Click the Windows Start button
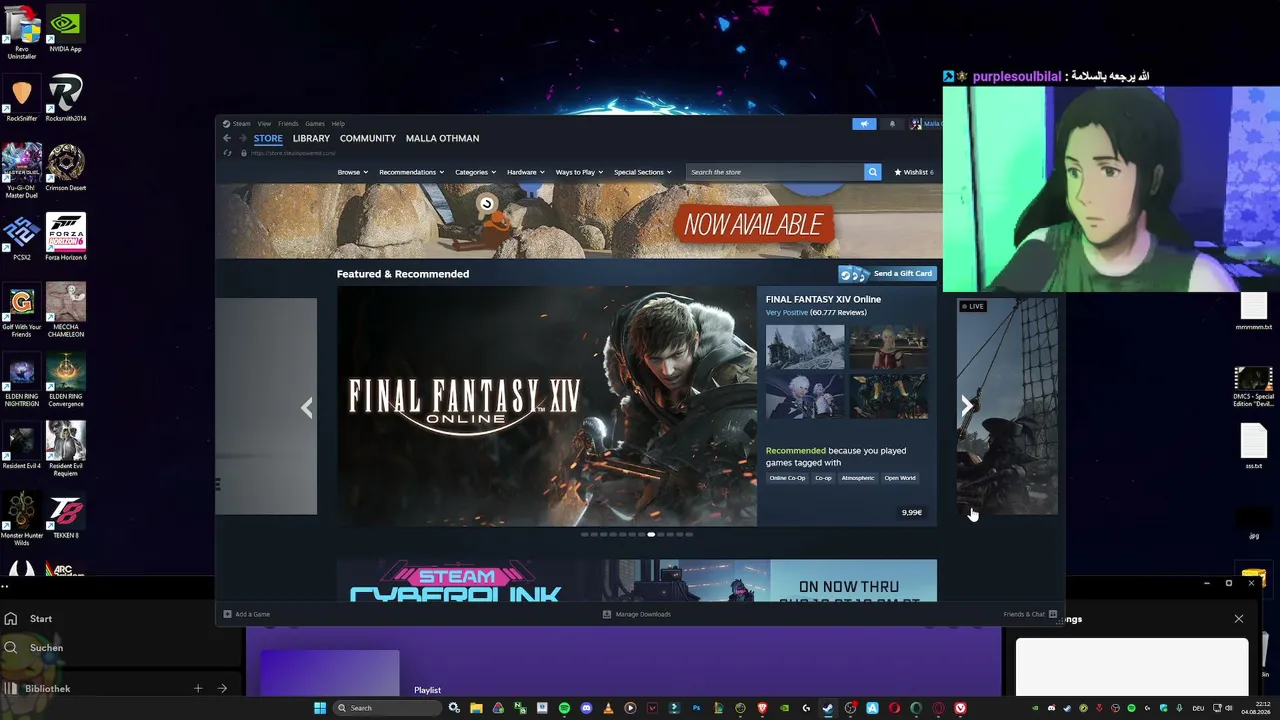The width and height of the screenshot is (1280, 720). (320, 708)
